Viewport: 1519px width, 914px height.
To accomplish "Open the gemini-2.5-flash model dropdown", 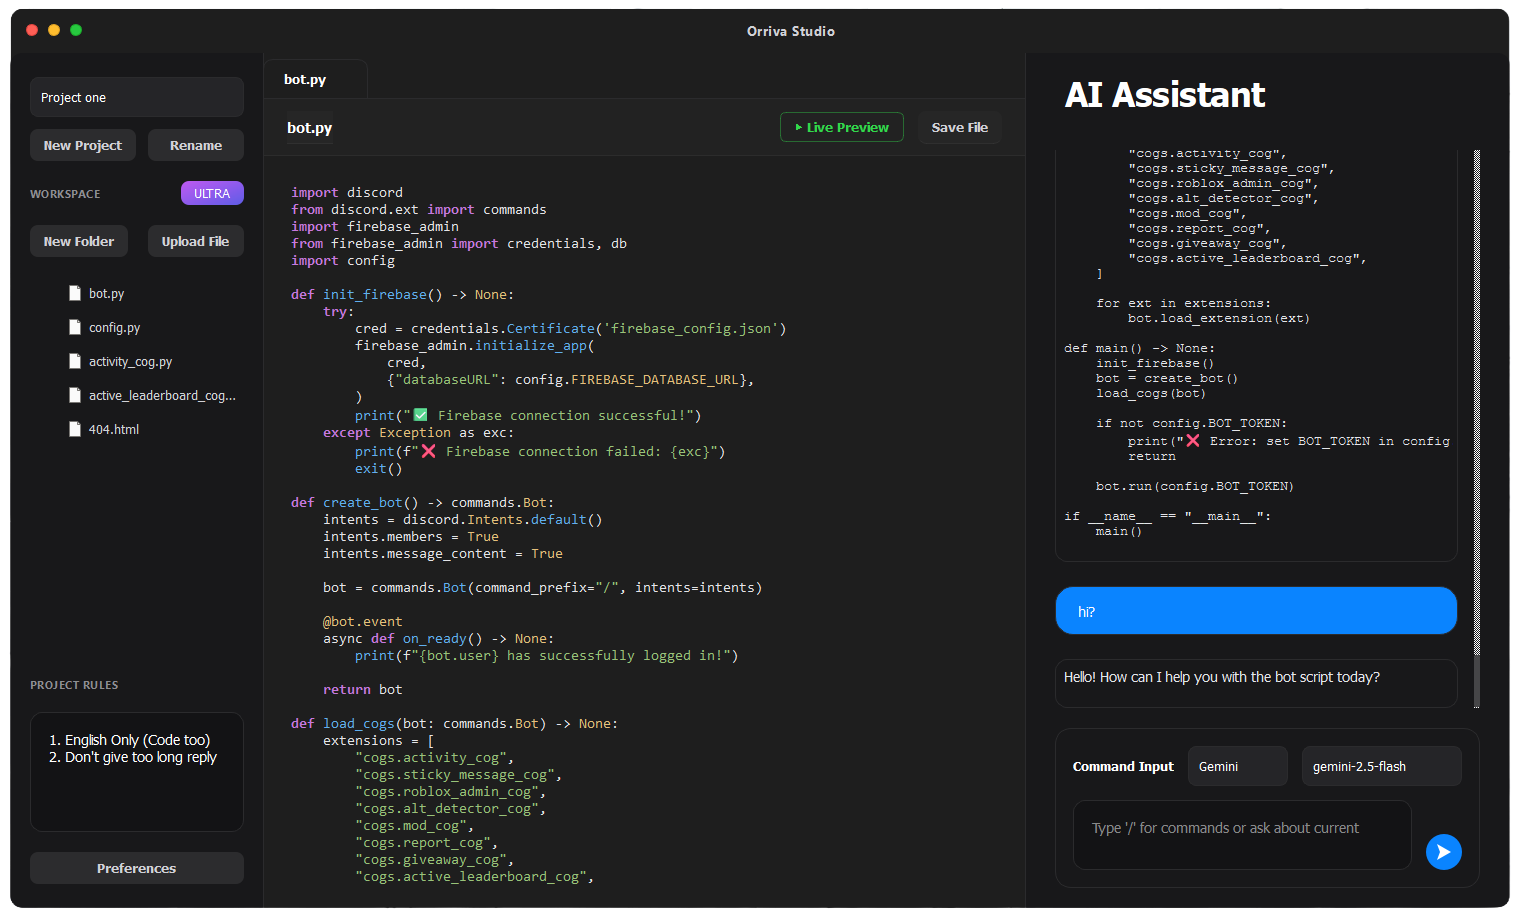I will (x=1381, y=765).
